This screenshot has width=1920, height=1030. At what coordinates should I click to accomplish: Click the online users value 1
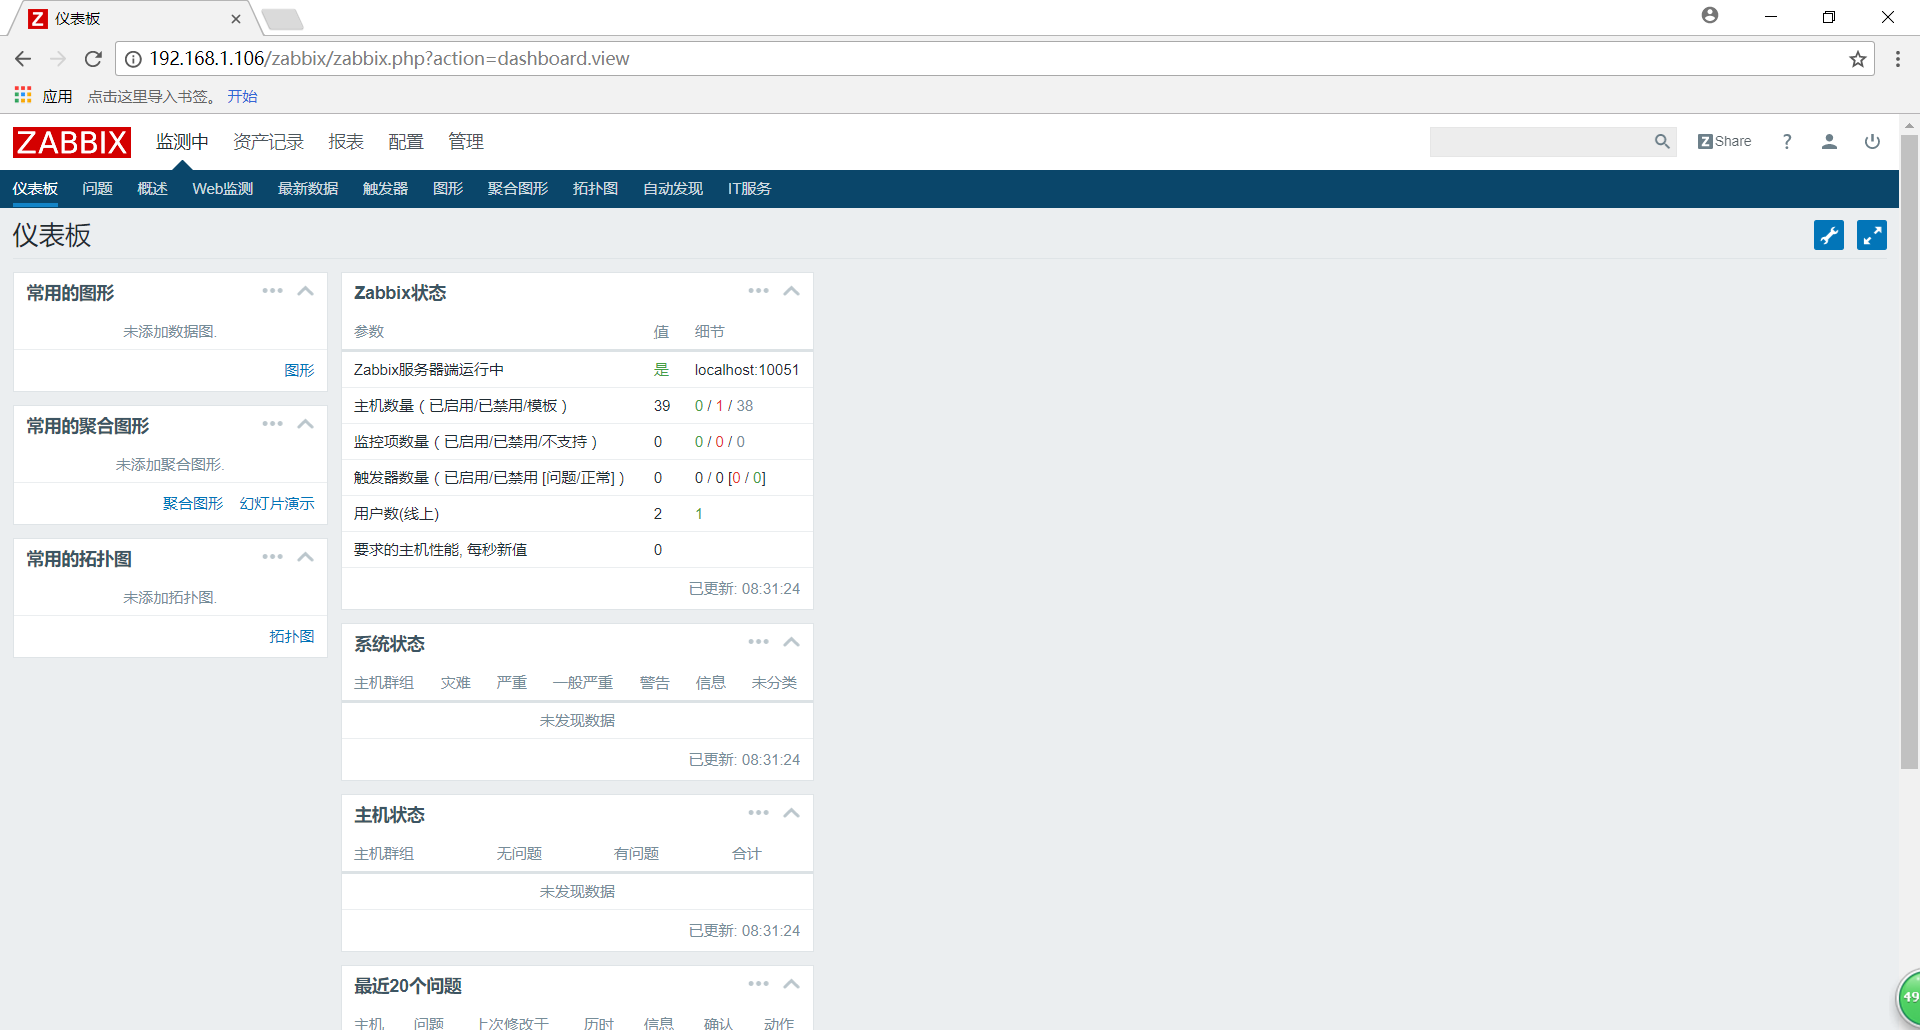tap(699, 514)
